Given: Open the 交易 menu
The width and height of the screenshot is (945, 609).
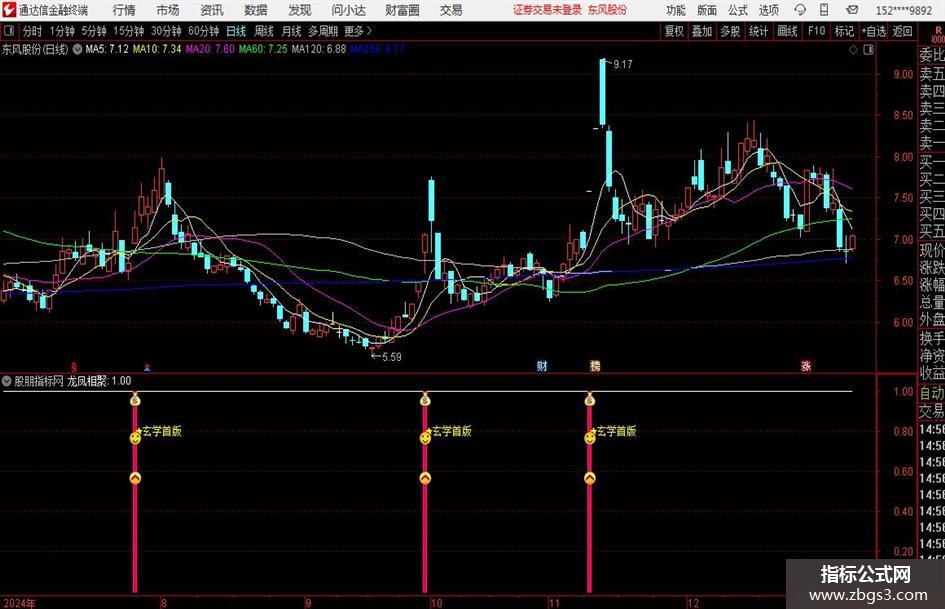Looking at the screenshot, I should [x=451, y=10].
